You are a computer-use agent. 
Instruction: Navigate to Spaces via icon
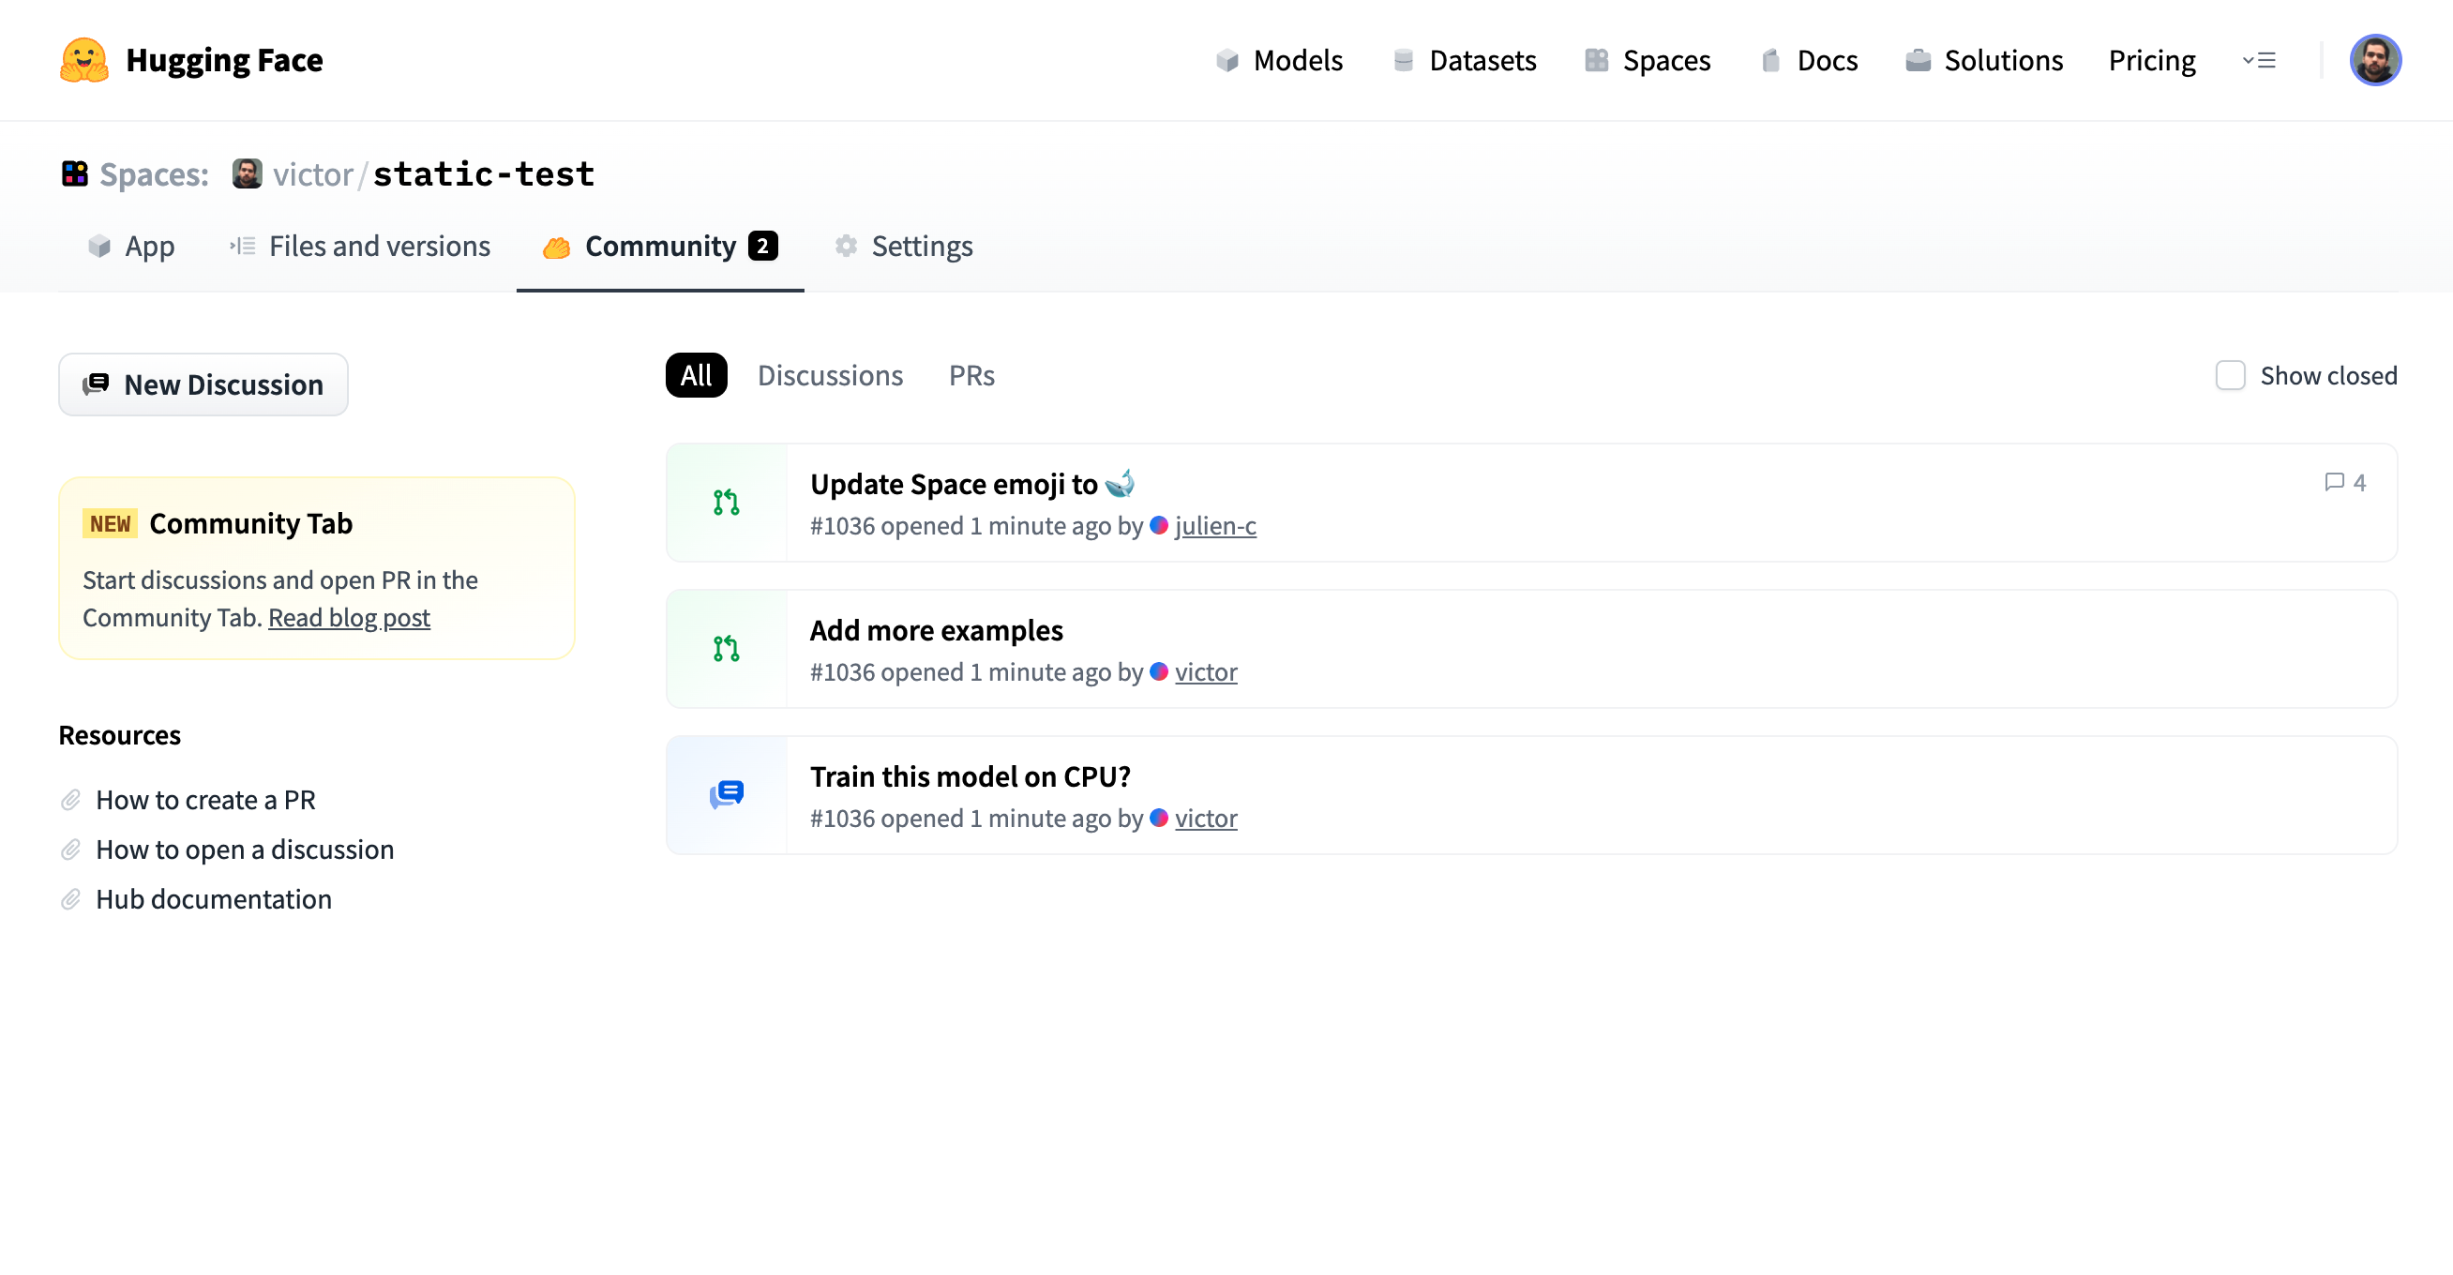pyautogui.click(x=1596, y=60)
